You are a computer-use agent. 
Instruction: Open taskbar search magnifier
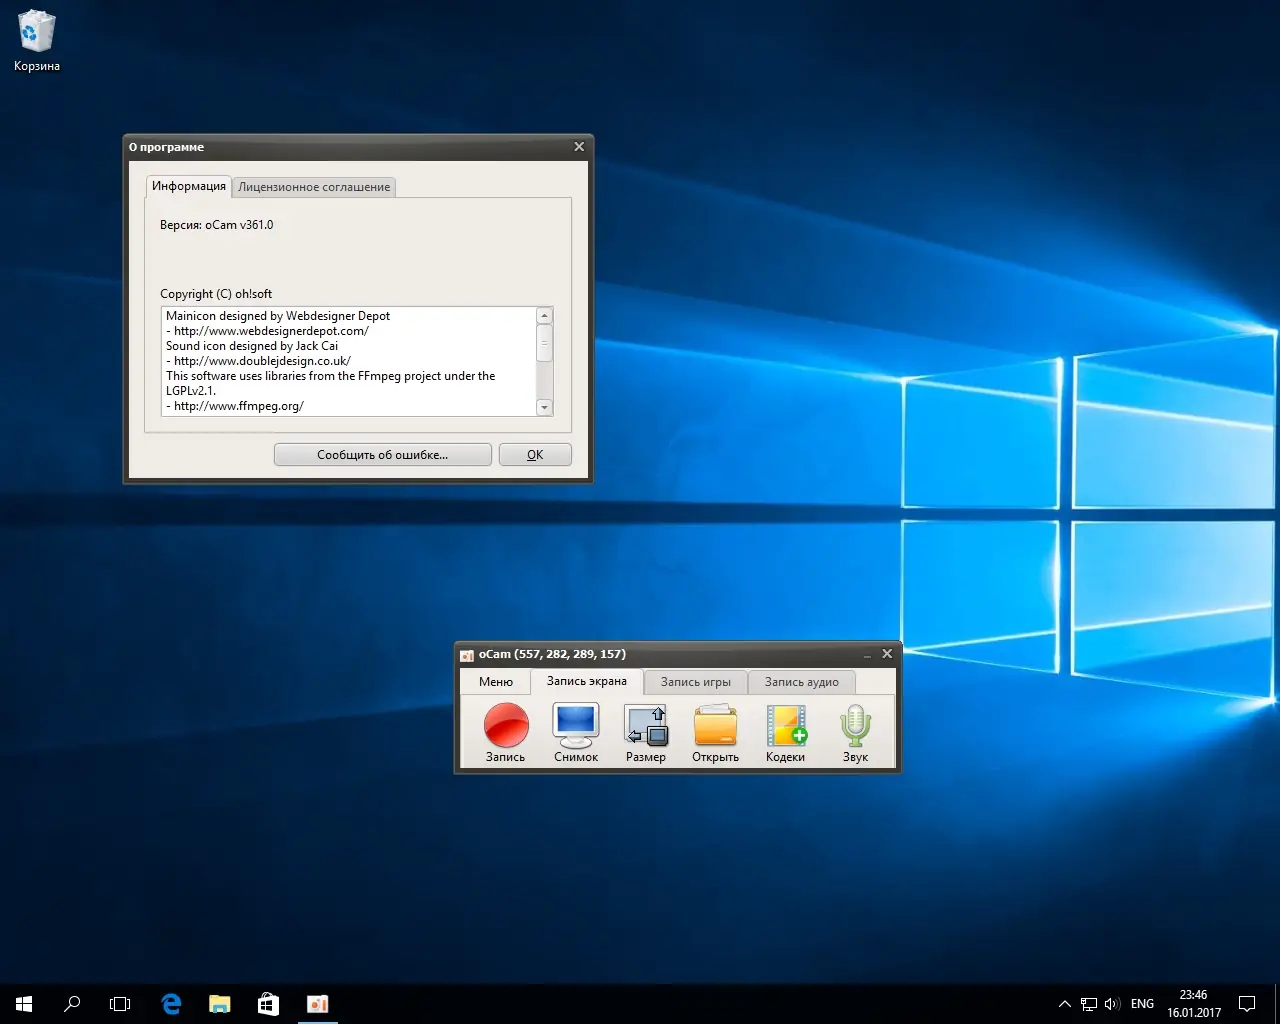[x=72, y=1004]
